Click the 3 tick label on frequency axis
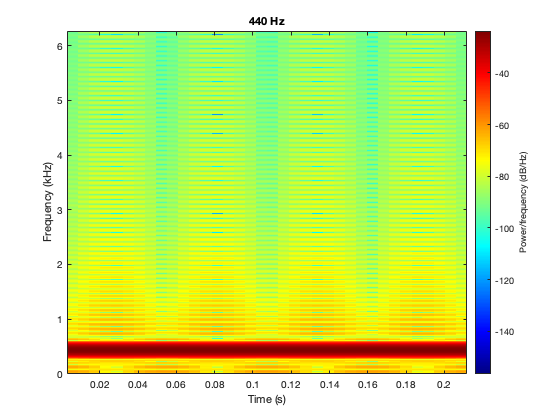 (x=60, y=210)
